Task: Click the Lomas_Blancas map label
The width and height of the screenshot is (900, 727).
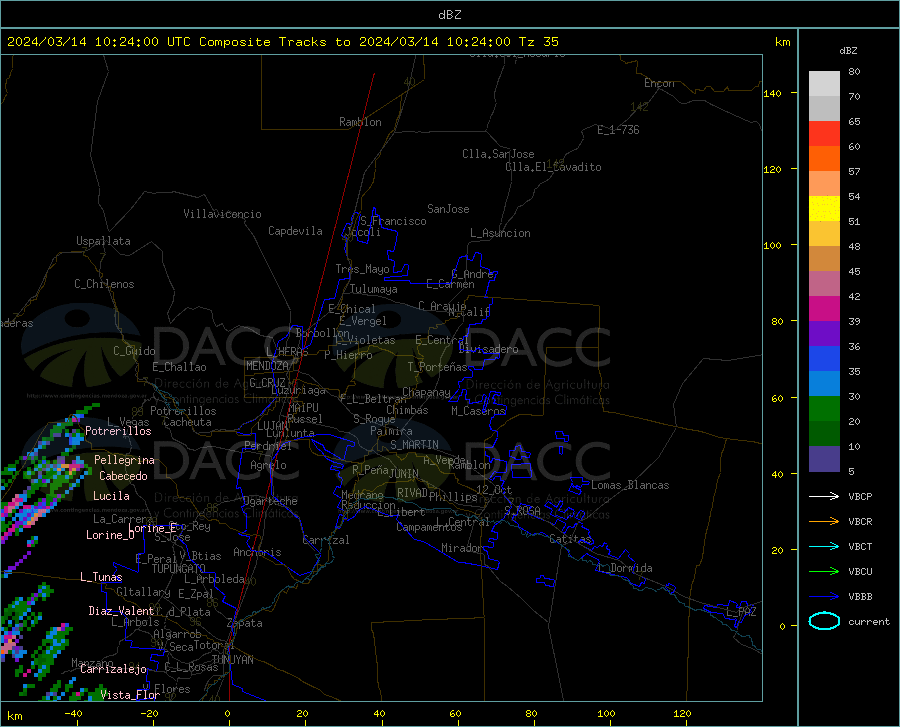Action: tap(630, 485)
